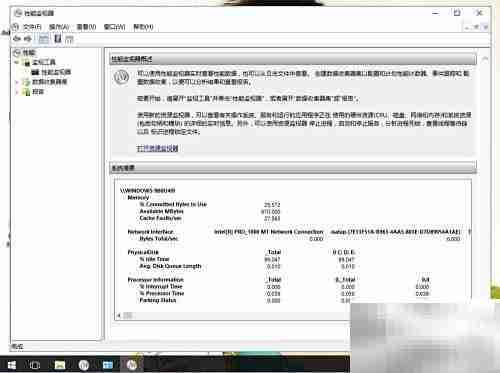Image resolution: width=500 pixels, height=373 pixels.
Task: Open the 文件(F) menu
Action: pyautogui.click(x=32, y=27)
